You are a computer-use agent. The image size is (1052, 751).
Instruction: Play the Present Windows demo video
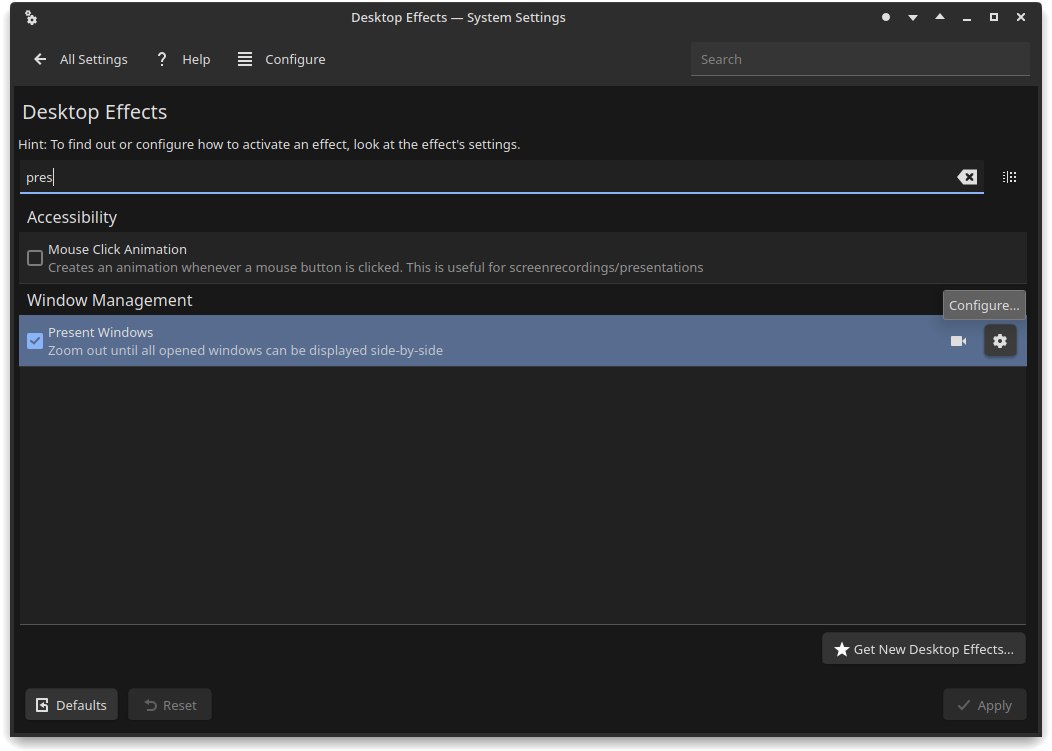[x=958, y=341]
